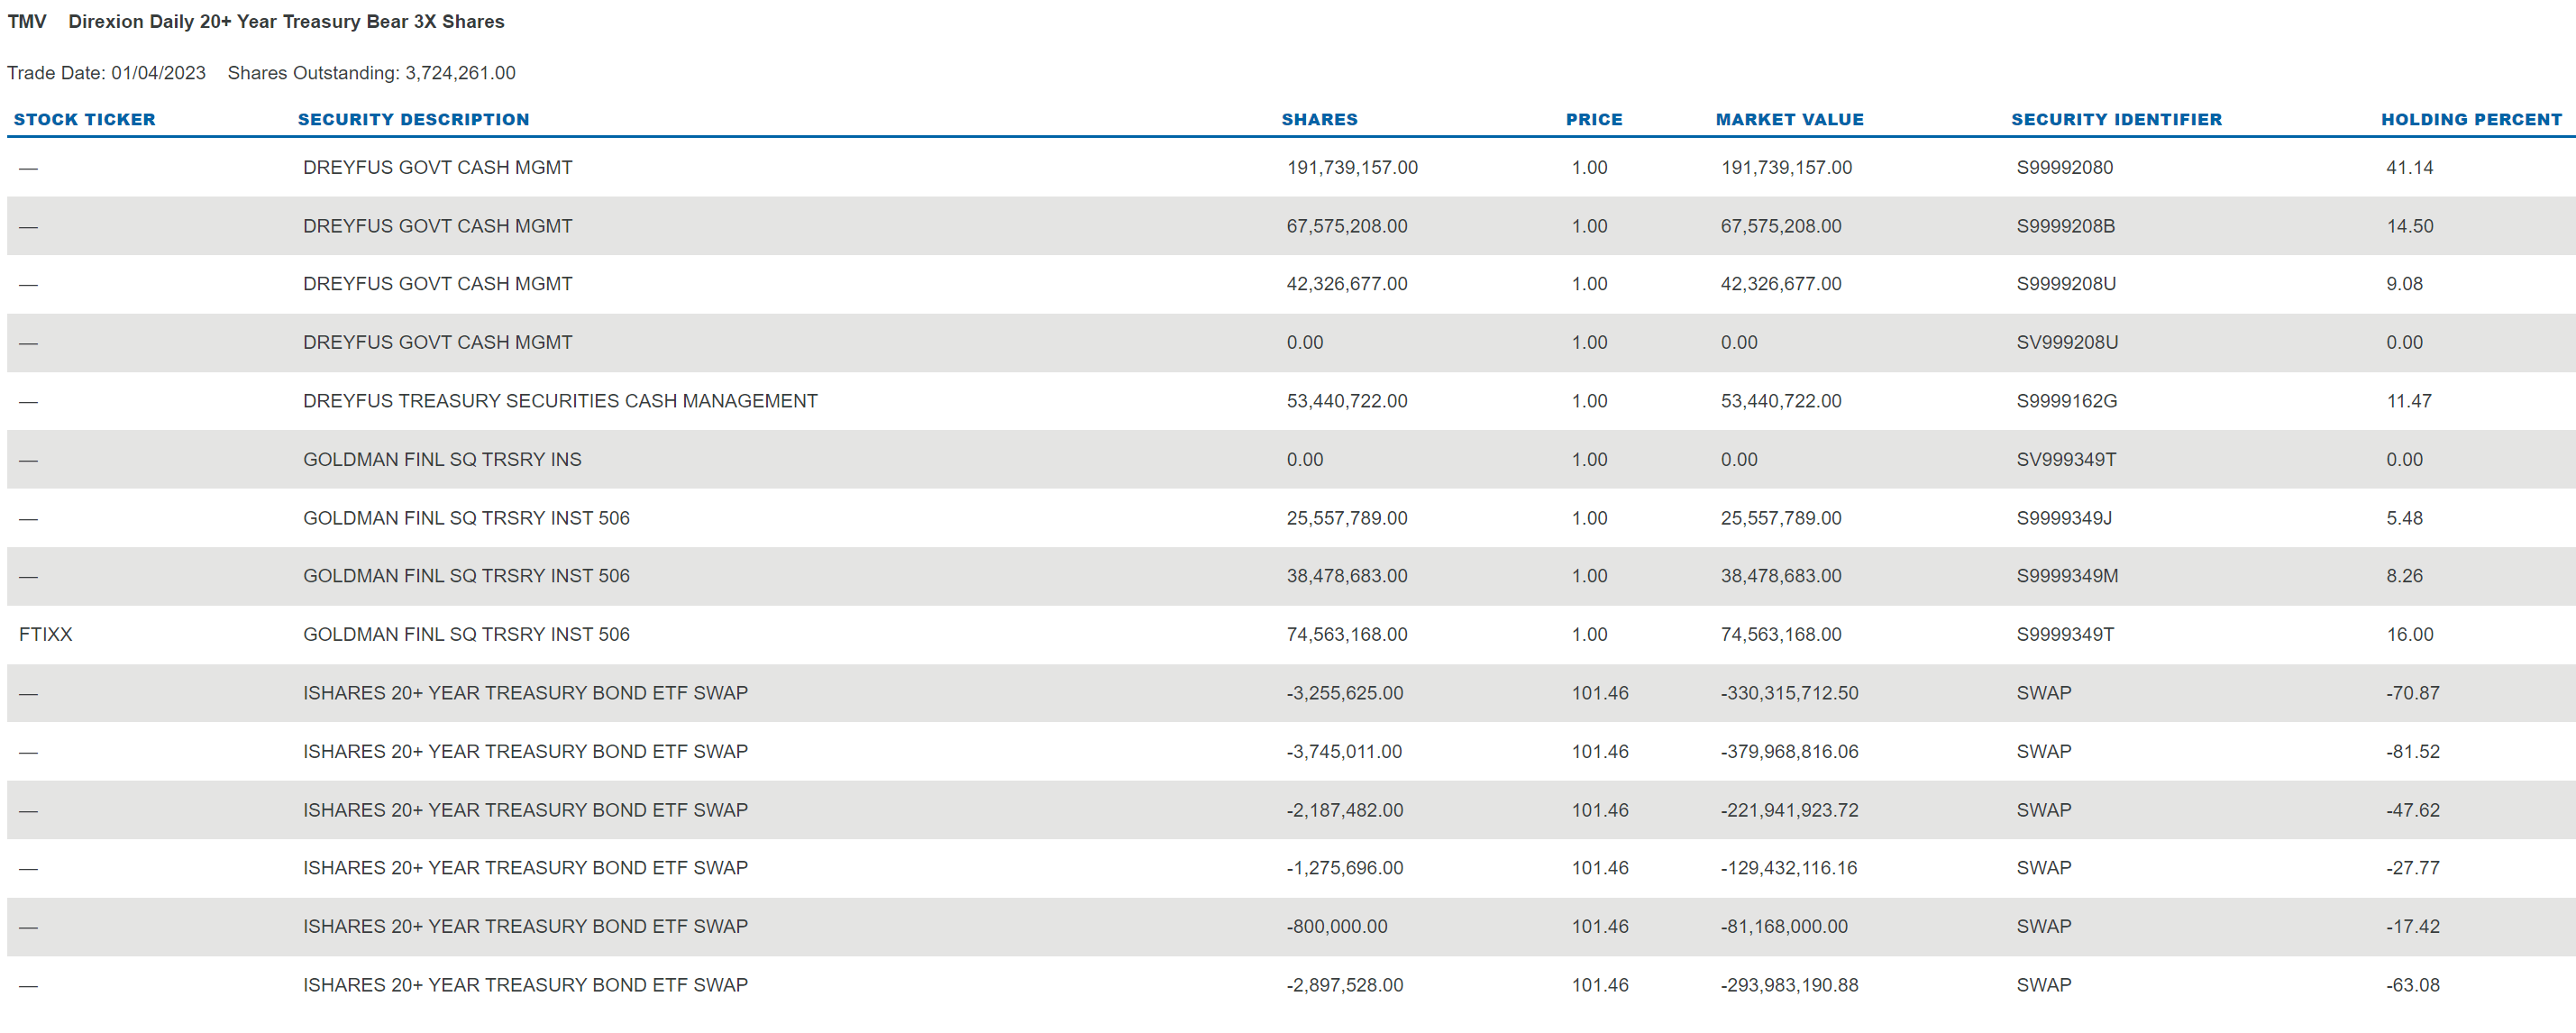Click the SECURITY IDENTIFIER column header
This screenshot has height=1033, width=2576.
(x=2116, y=119)
